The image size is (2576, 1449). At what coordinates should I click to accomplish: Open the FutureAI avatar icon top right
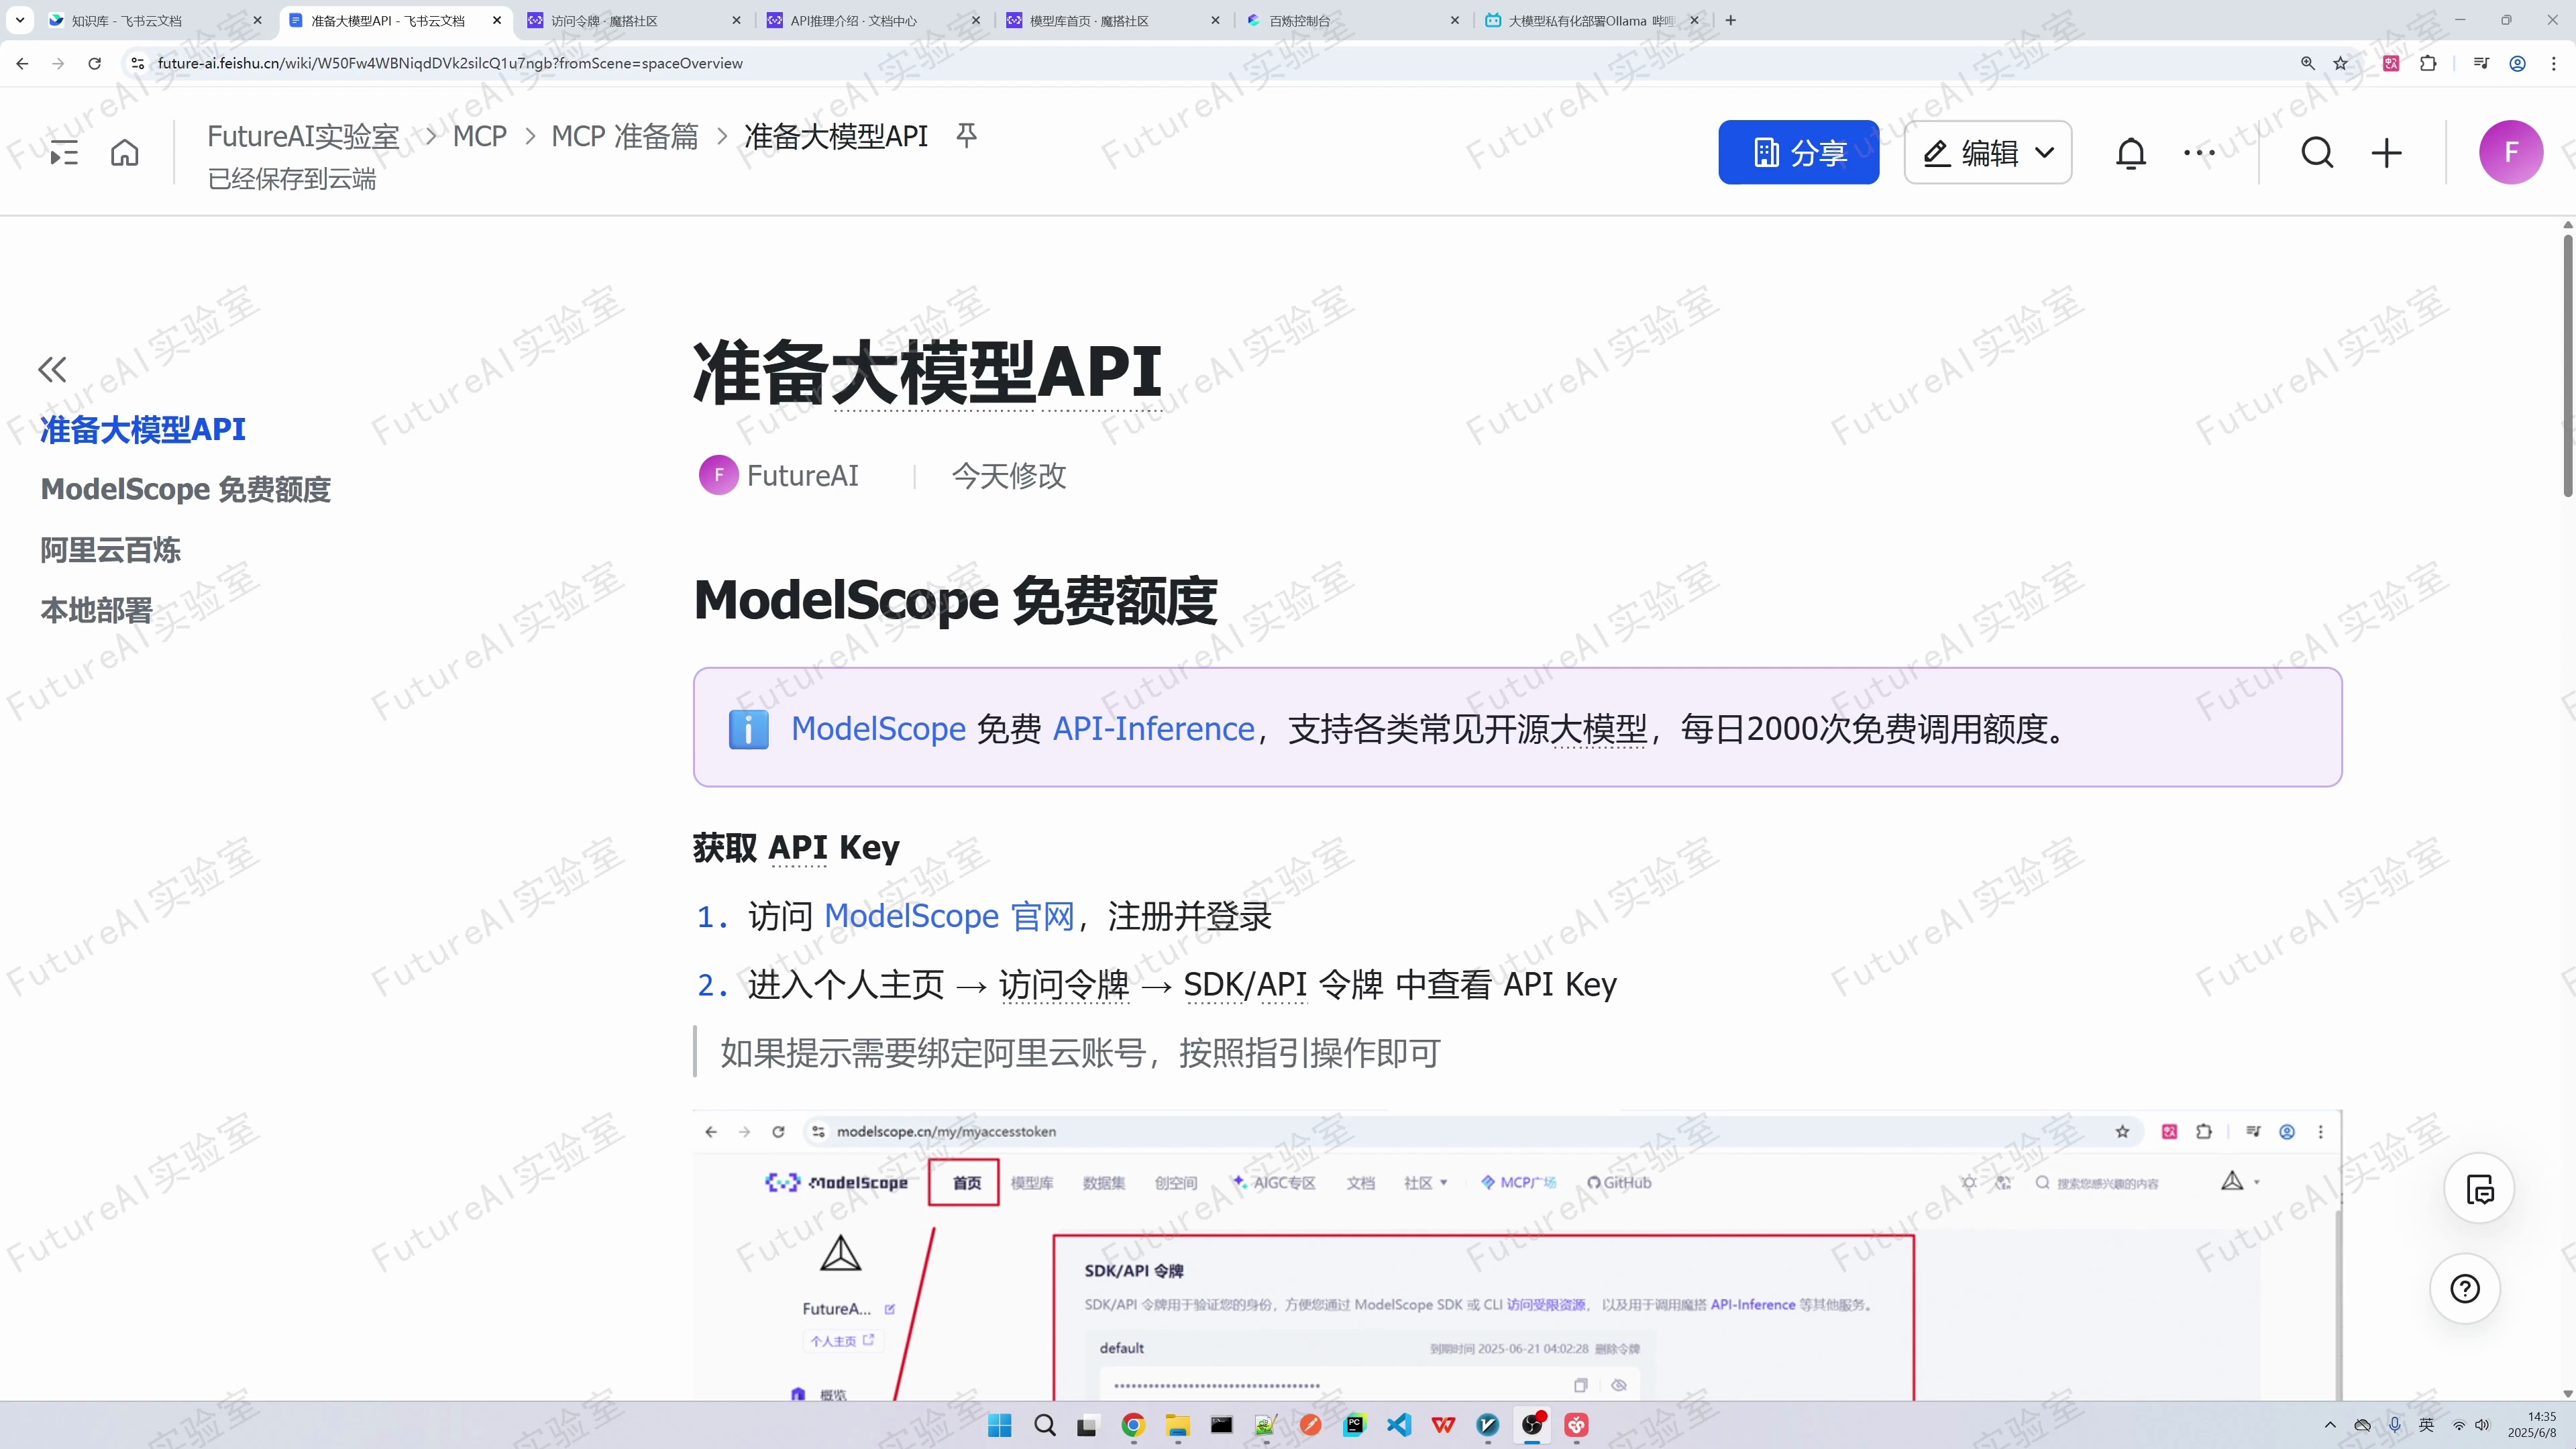click(2512, 152)
